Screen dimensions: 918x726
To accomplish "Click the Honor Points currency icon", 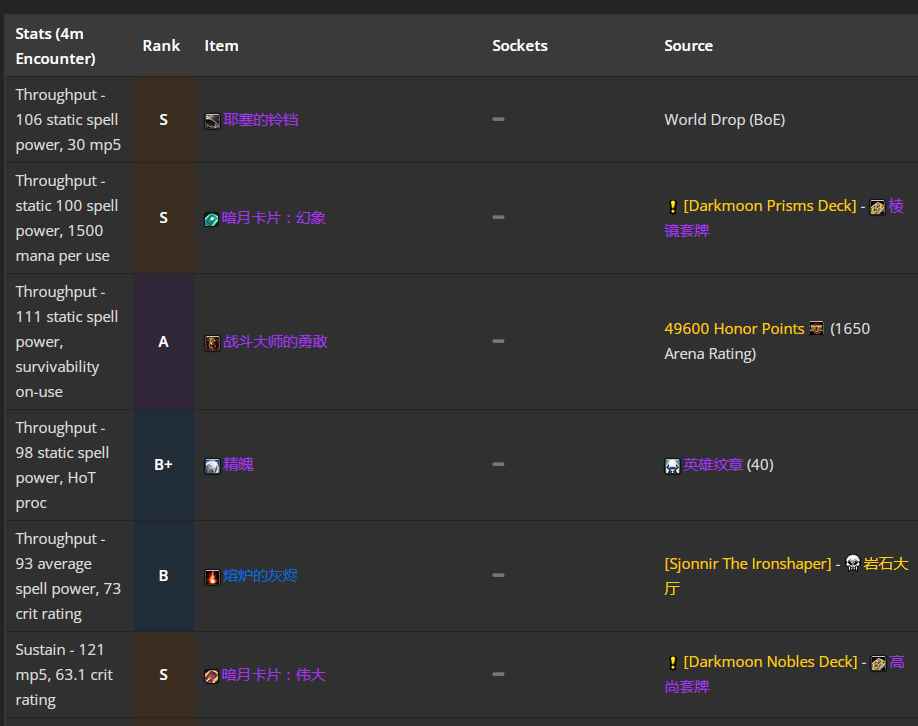I will 817,328.
